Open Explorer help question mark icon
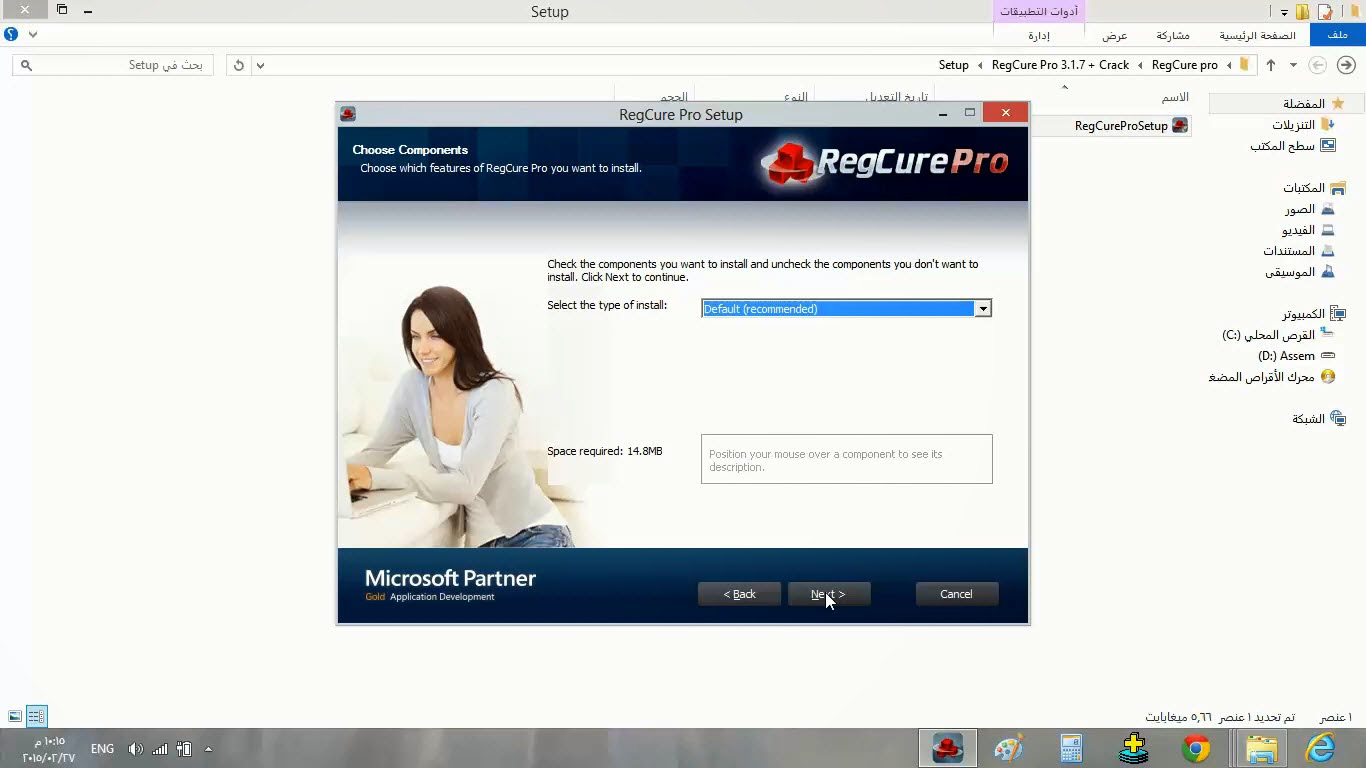 click(x=11, y=34)
